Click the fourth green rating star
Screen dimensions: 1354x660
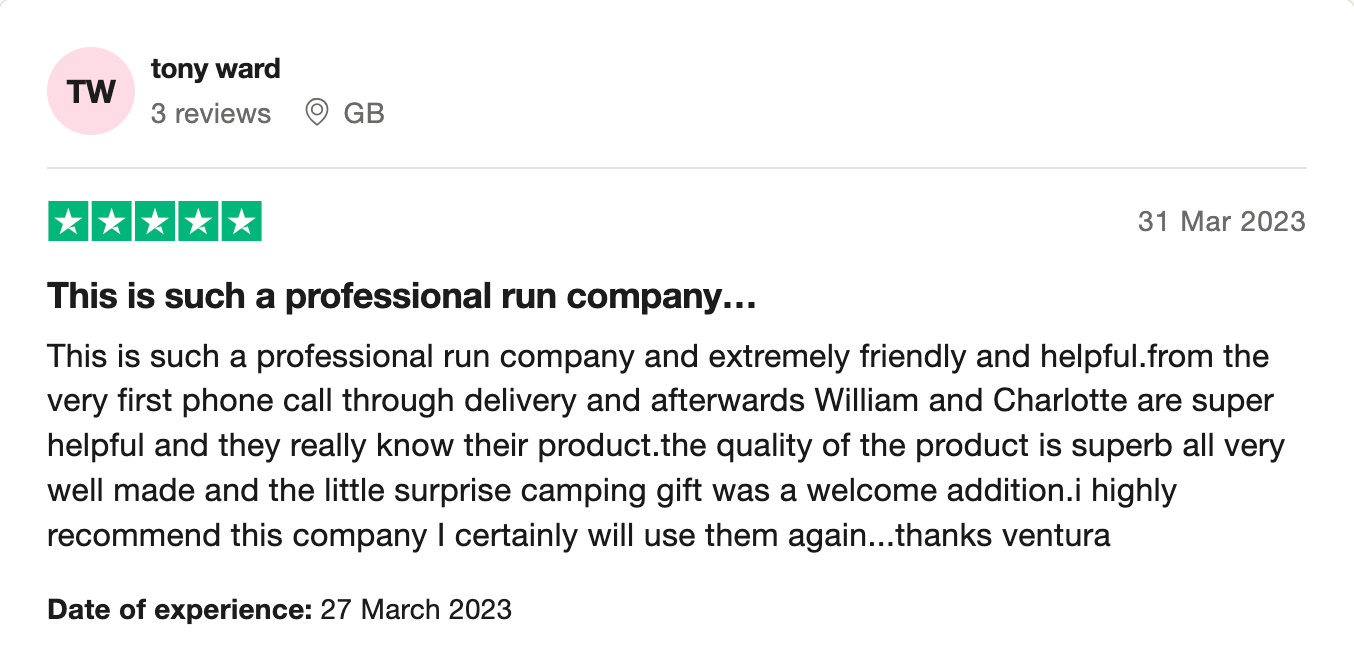(x=197, y=222)
